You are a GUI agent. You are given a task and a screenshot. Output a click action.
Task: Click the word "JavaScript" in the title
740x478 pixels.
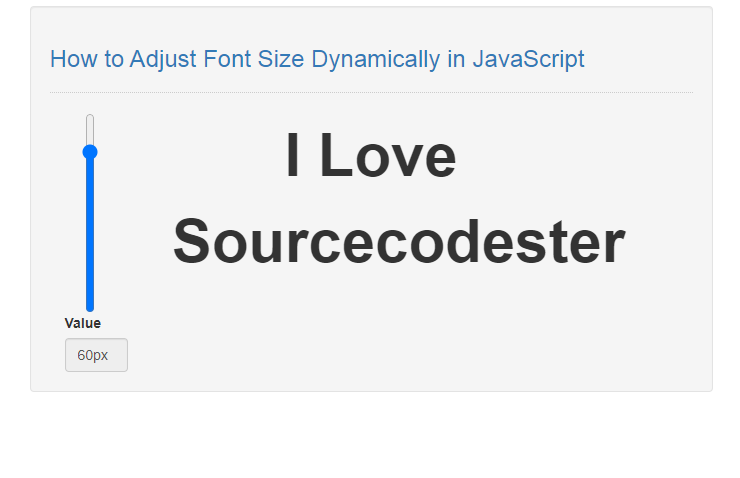pos(528,59)
